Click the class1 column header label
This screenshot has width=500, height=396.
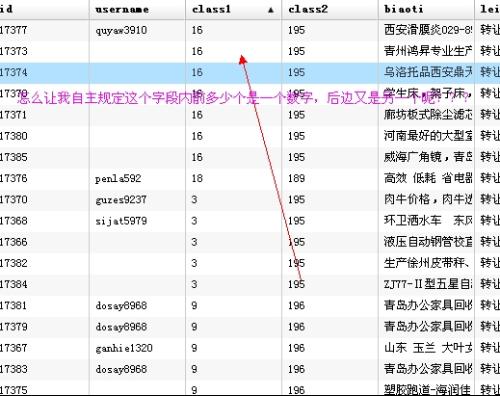(211, 9)
